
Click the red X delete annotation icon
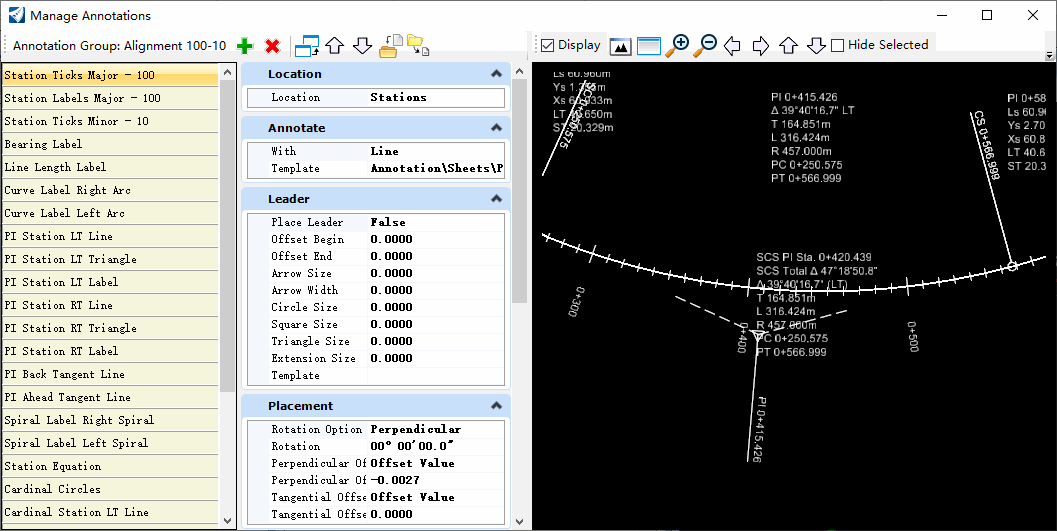(x=272, y=46)
